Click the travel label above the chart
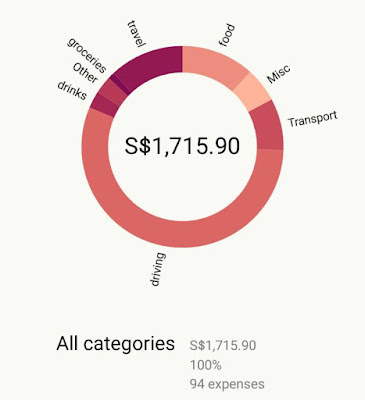 coord(137,34)
